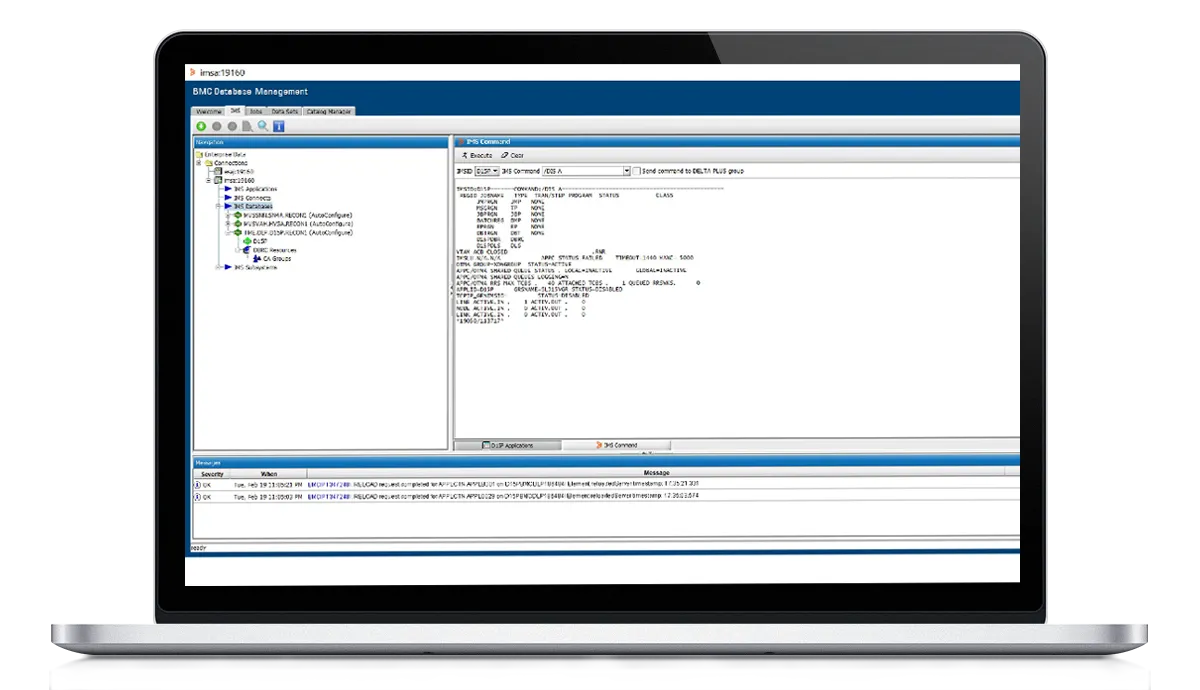
Task: Click the IMS Applications blue arrow icon
Action: (x=228, y=189)
